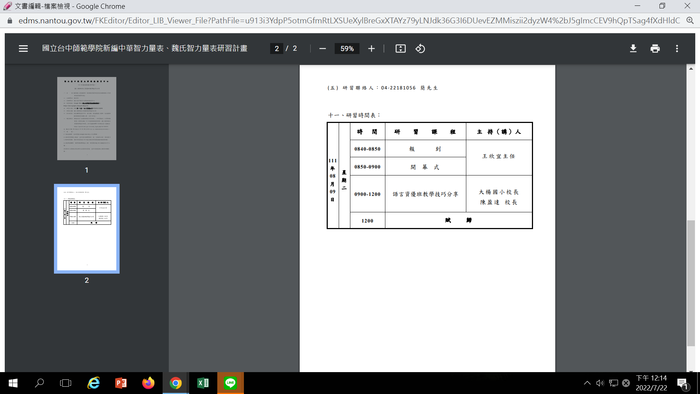Click the 59% zoom level field
The width and height of the screenshot is (700, 394).
point(347,49)
